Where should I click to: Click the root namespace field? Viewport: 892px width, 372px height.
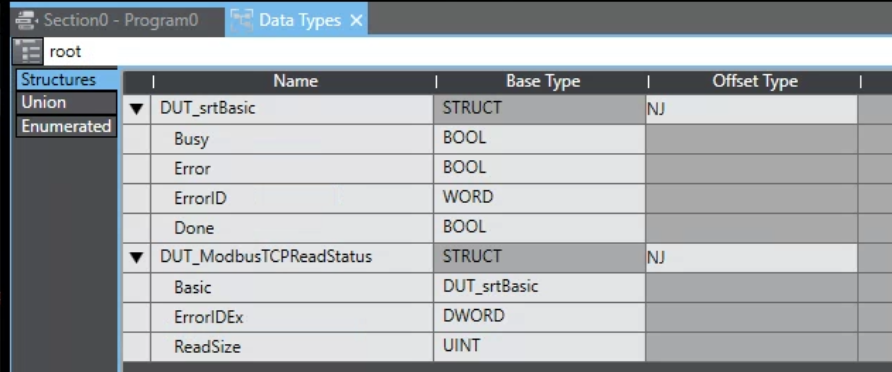point(466,52)
